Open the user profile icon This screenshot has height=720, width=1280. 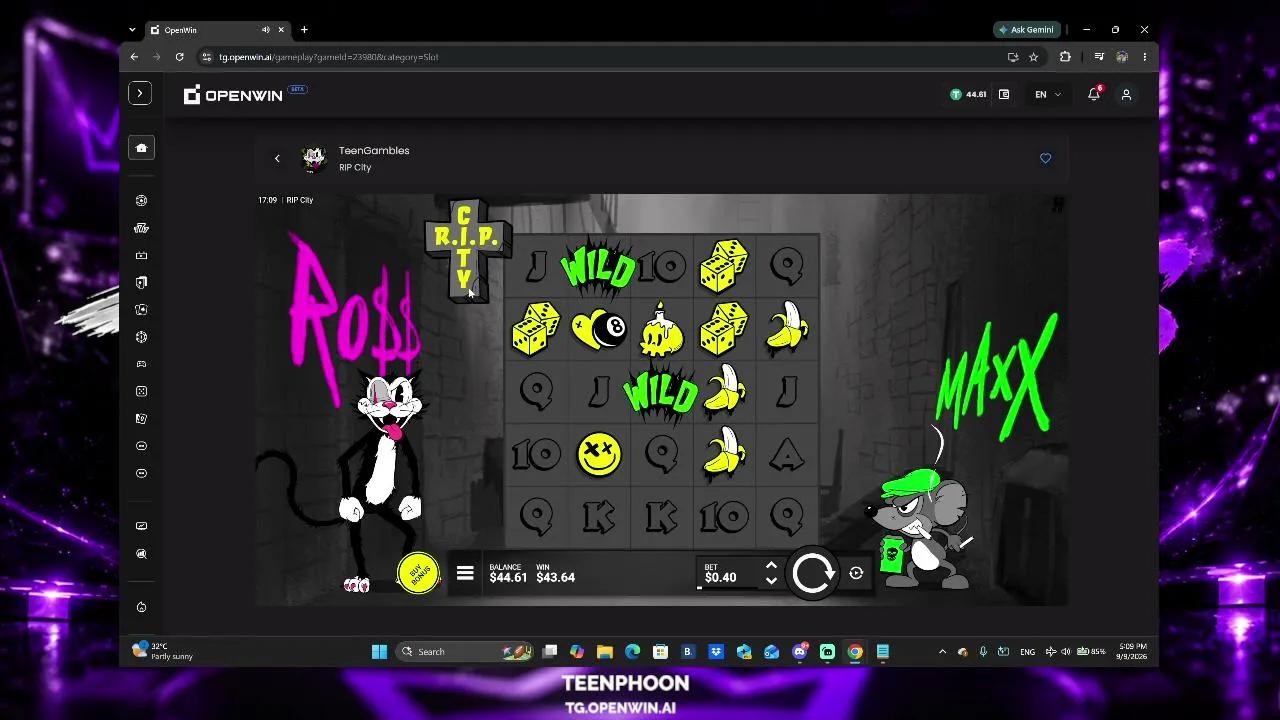coord(1126,94)
